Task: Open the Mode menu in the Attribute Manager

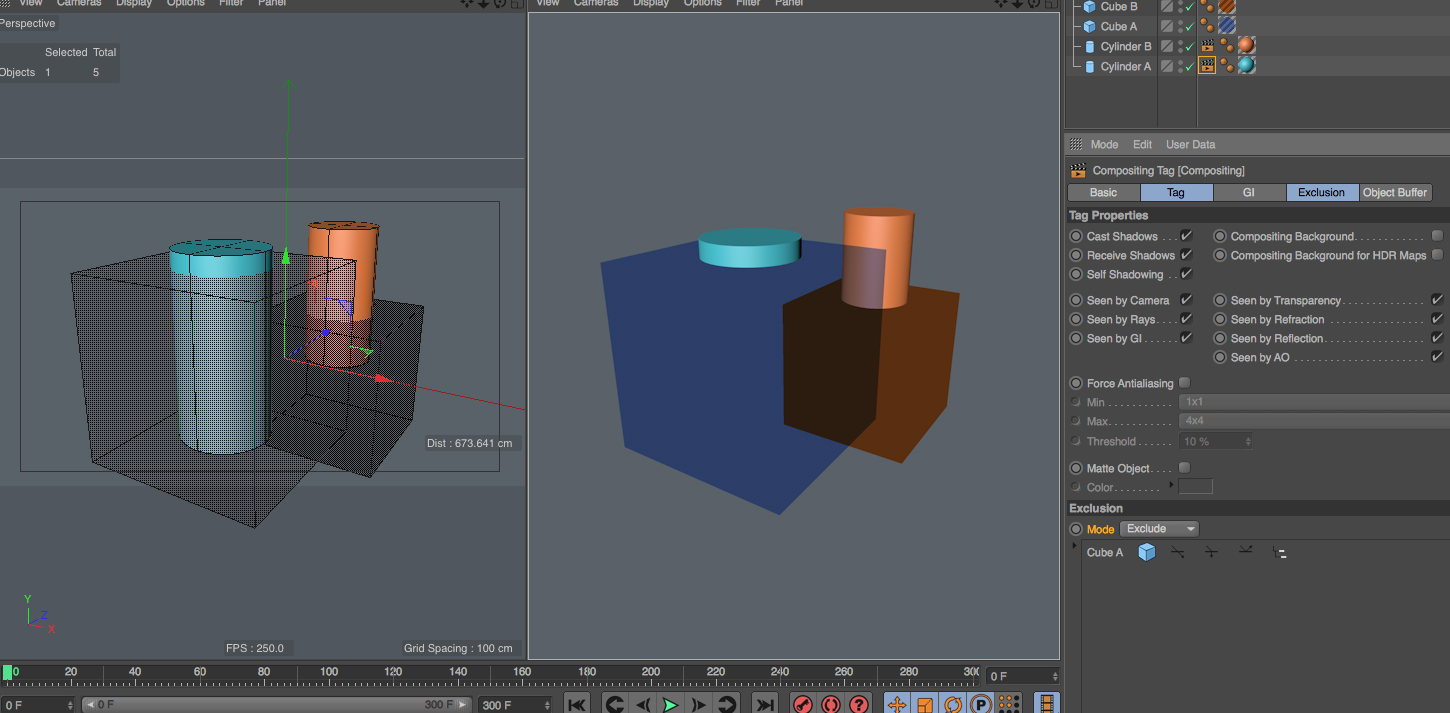Action: pyautogui.click(x=1104, y=144)
